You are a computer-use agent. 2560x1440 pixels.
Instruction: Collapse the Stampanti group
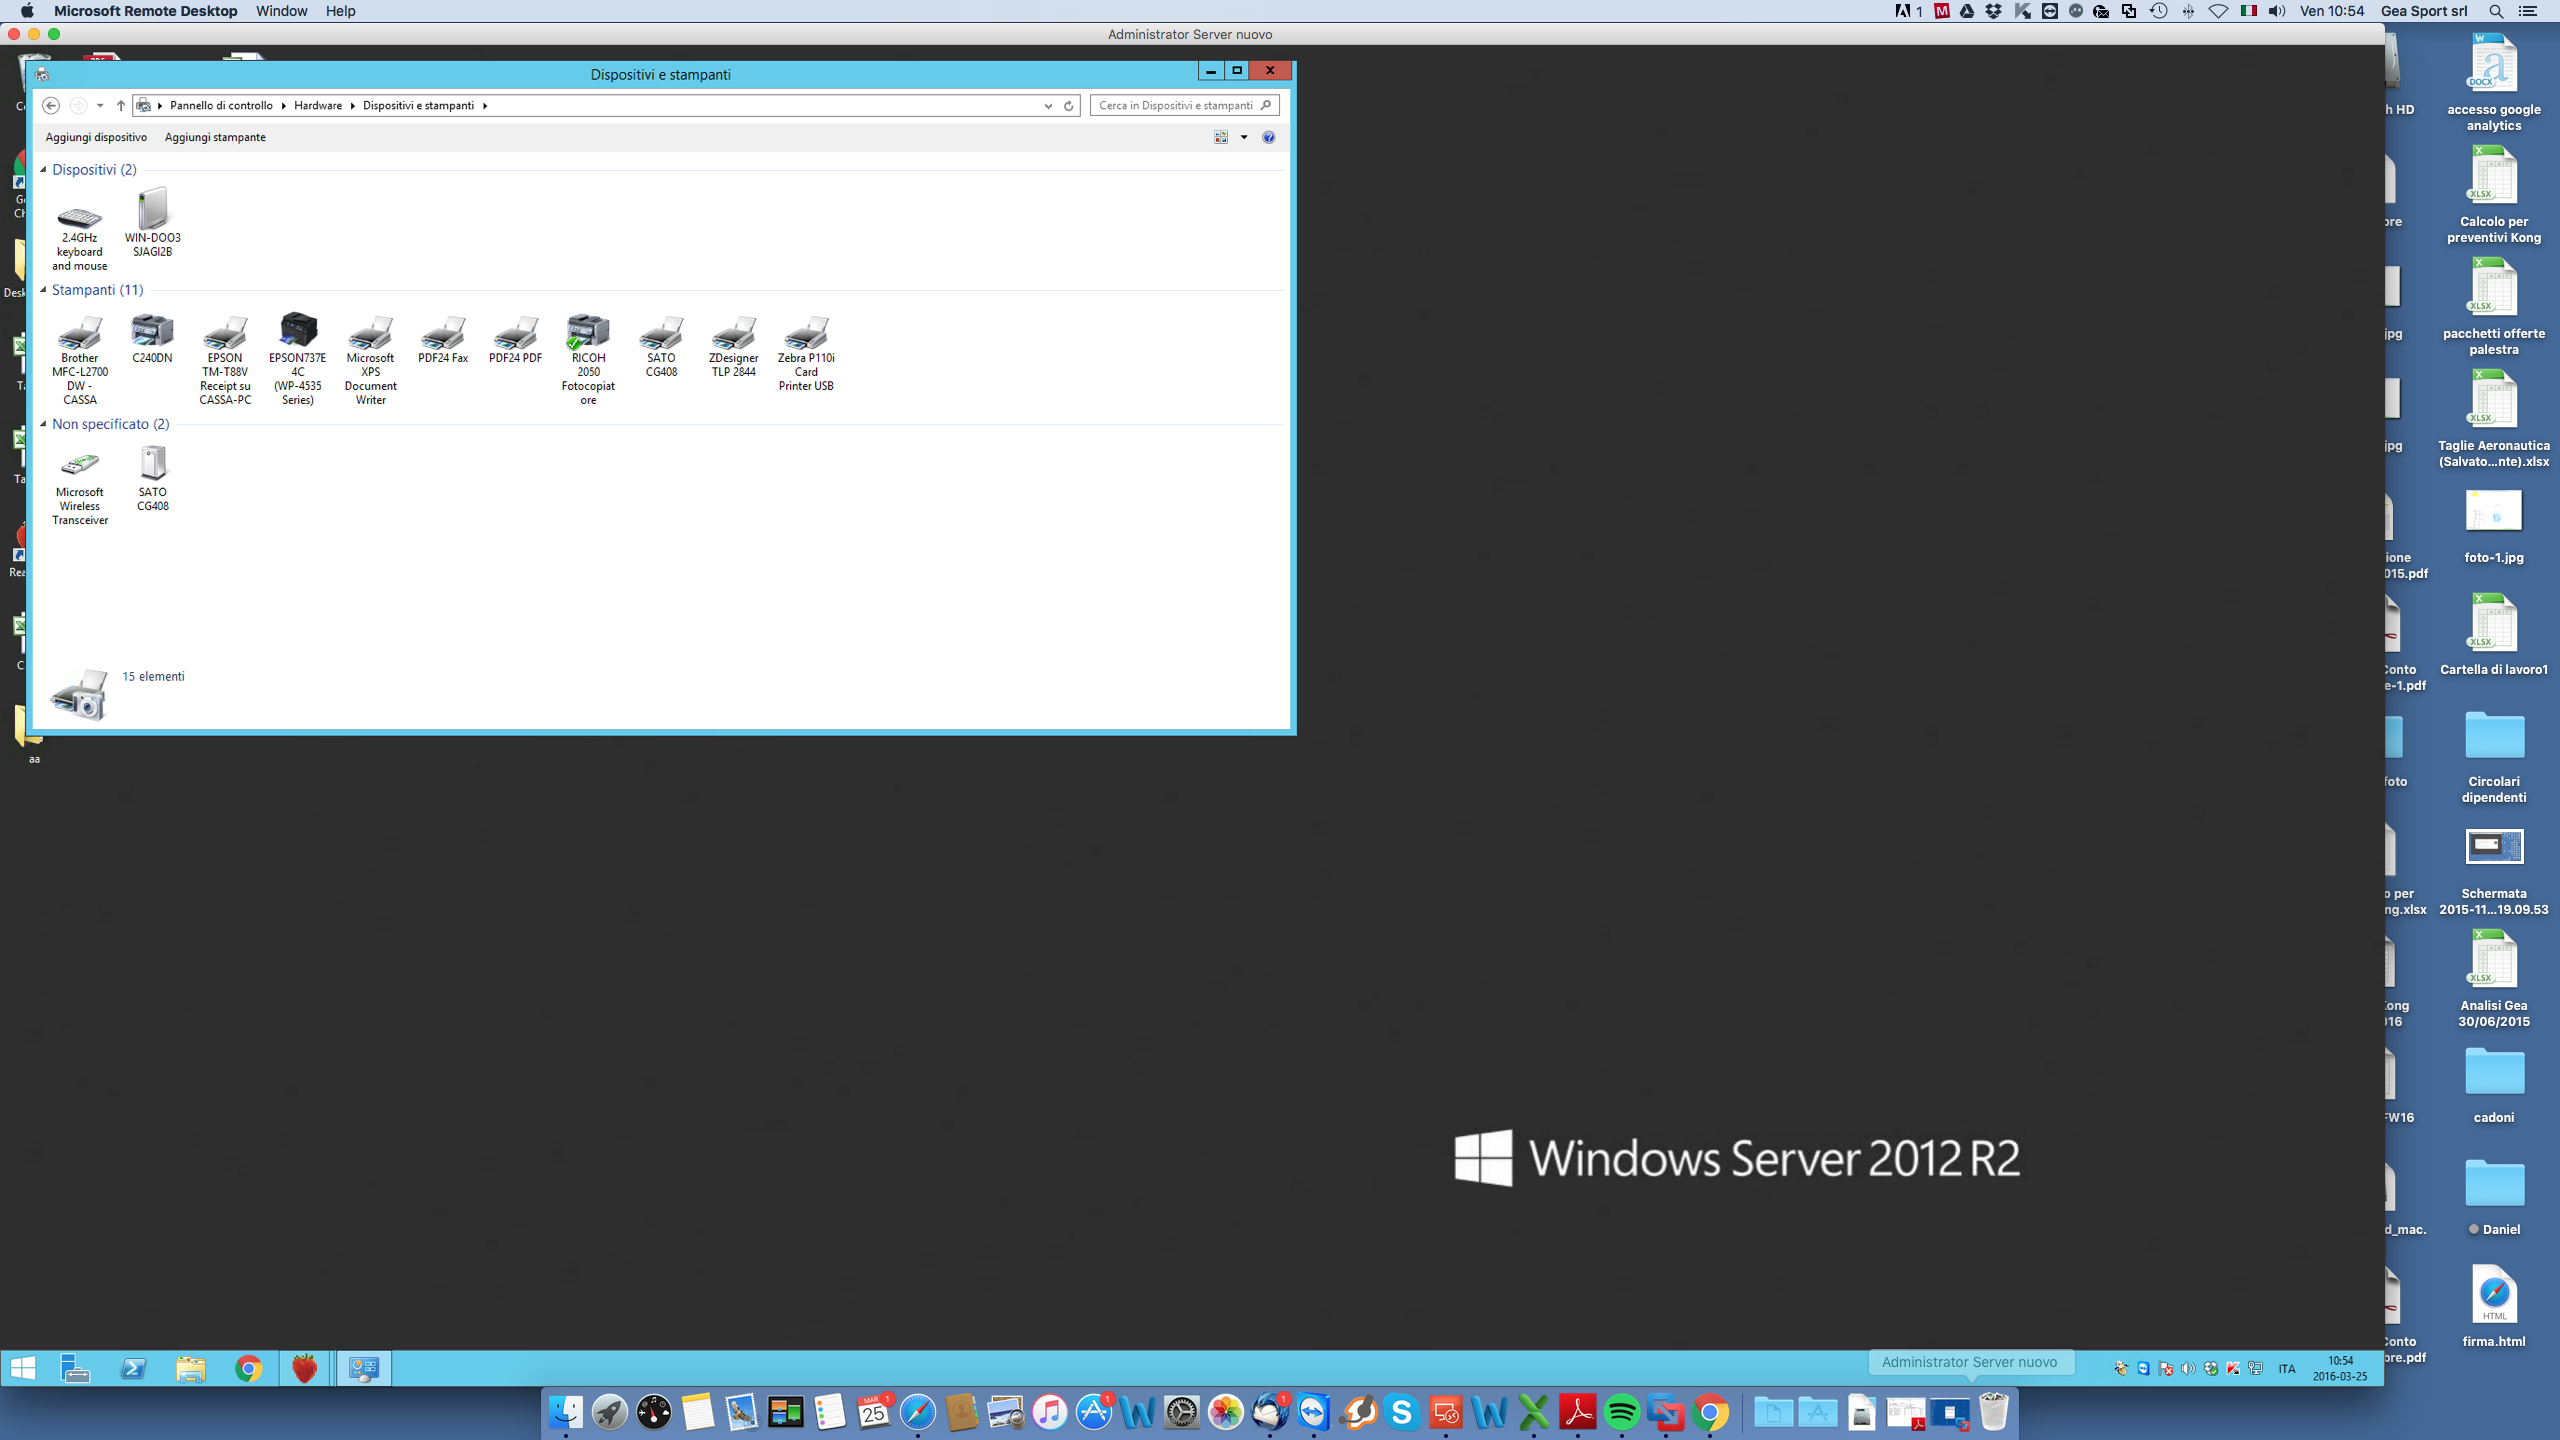coord(43,290)
